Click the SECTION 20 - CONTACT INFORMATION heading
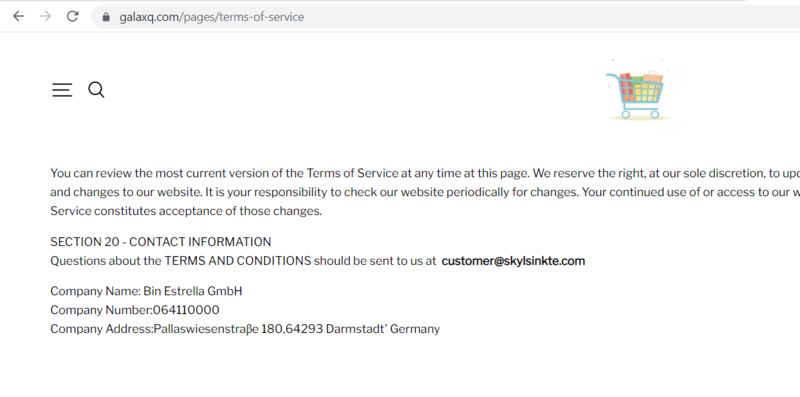This screenshot has width=800, height=397. click(x=161, y=242)
